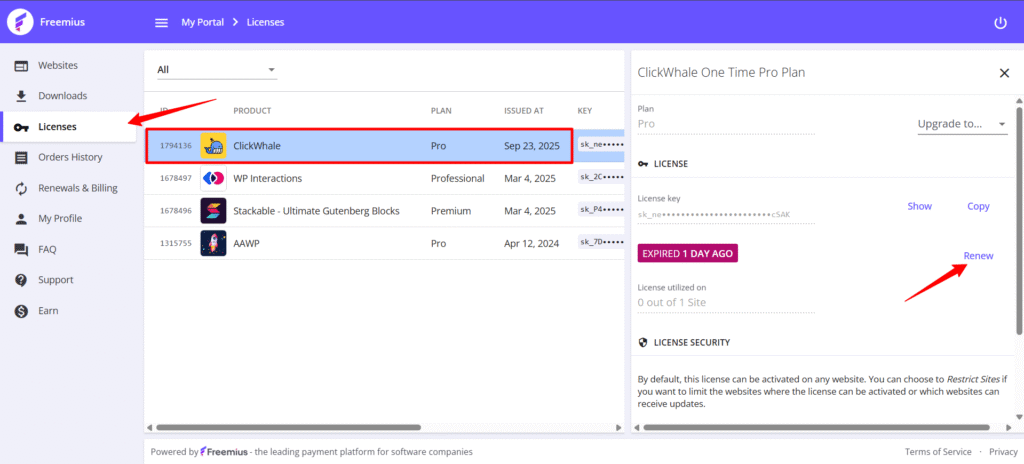The width and height of the screenshot is (1024, 464).
Task: Click the detail panel's vertical scrollbar
Action: pos(1019,222)
